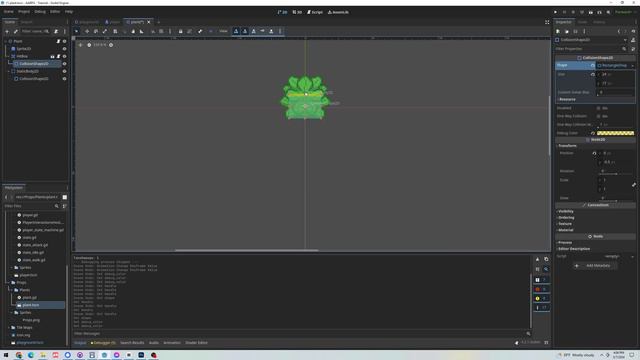Go to the previous object in Inspector history
Image resolution: width=640 pixels, height=360 pixels.
pyautogui.click(x=619, y=31)
